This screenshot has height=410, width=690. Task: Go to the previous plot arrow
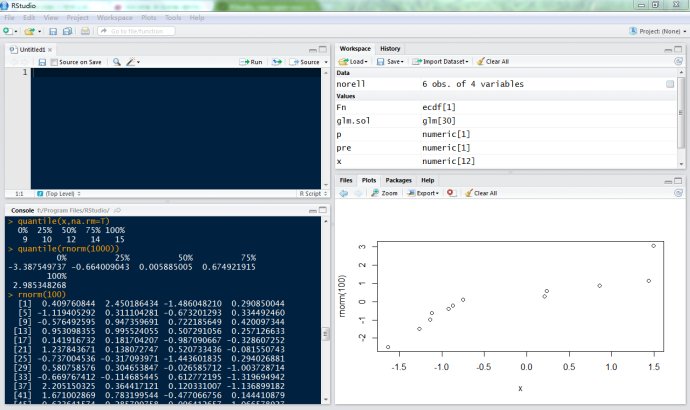pos(345,192)
